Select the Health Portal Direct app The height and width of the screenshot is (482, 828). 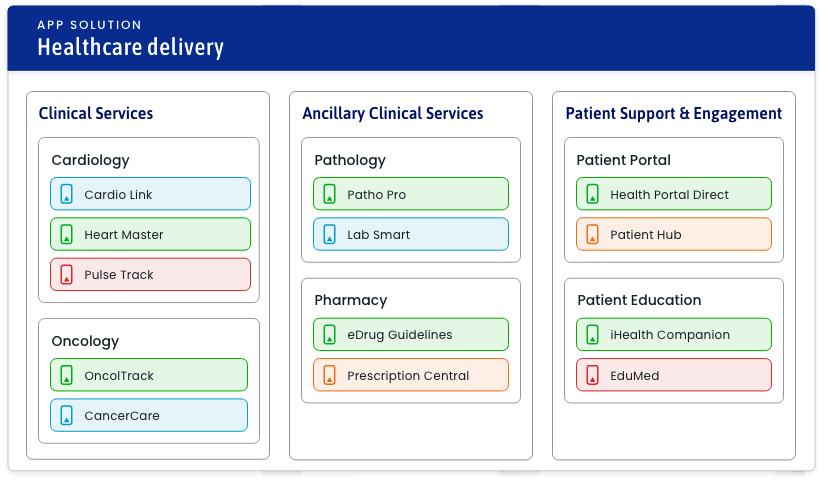pyautogui.click(x=674, y=194)
